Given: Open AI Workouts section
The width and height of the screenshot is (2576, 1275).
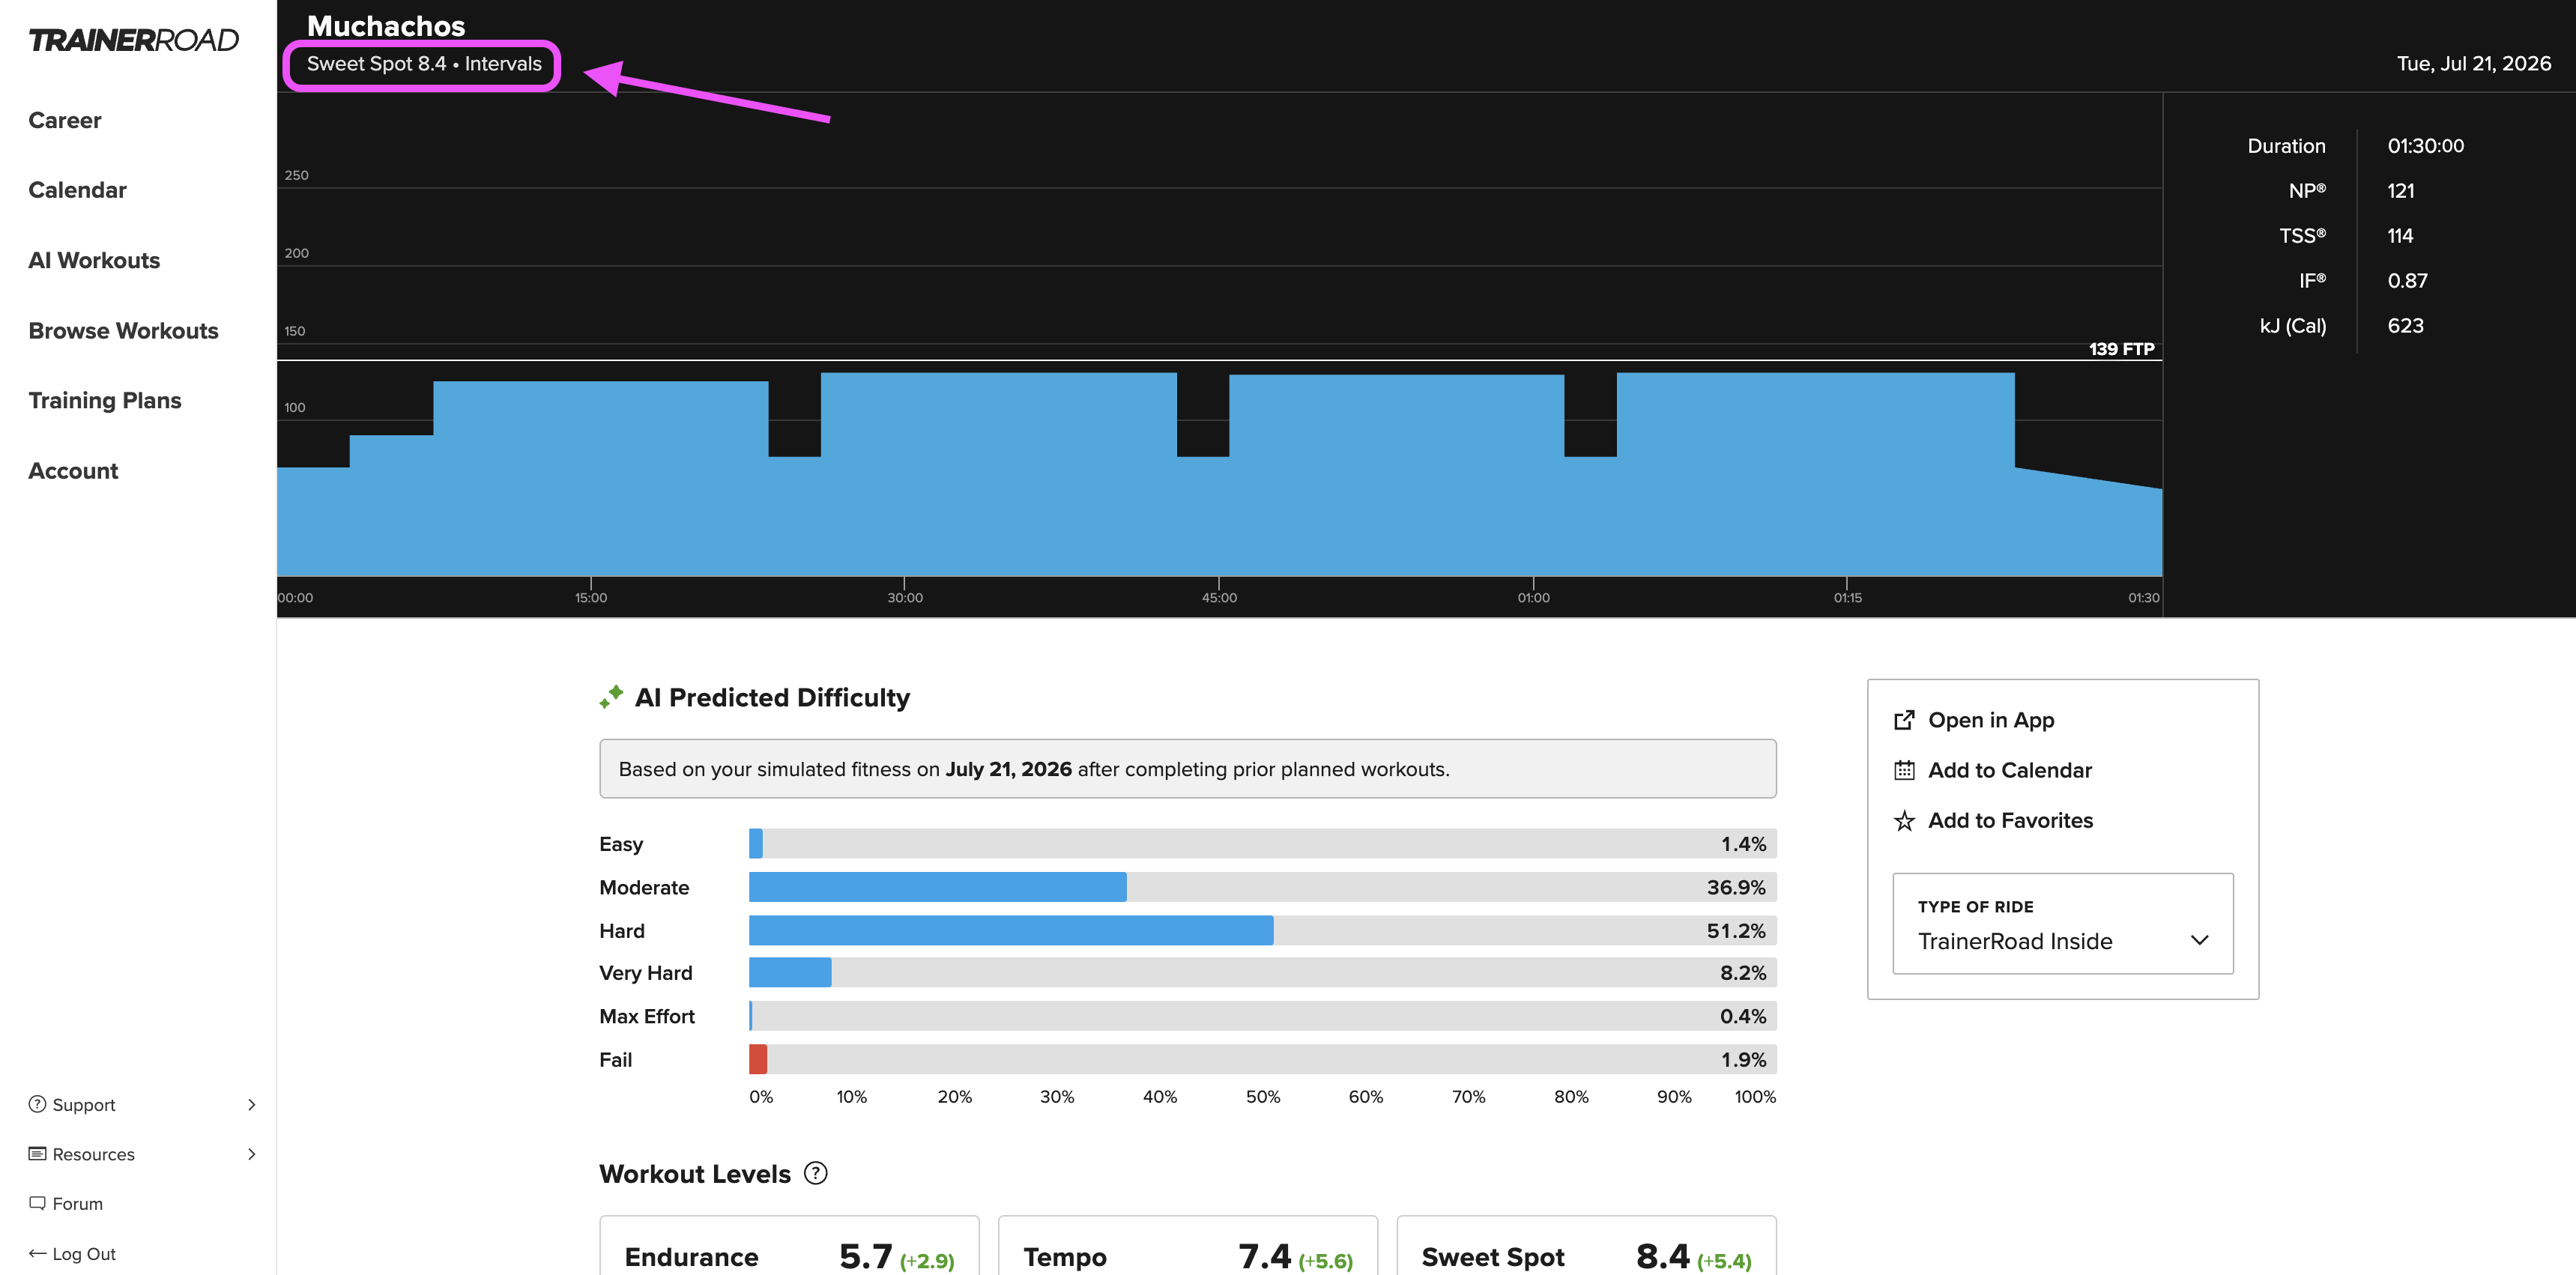Looking at the screenshot, I should click(94, 260).
